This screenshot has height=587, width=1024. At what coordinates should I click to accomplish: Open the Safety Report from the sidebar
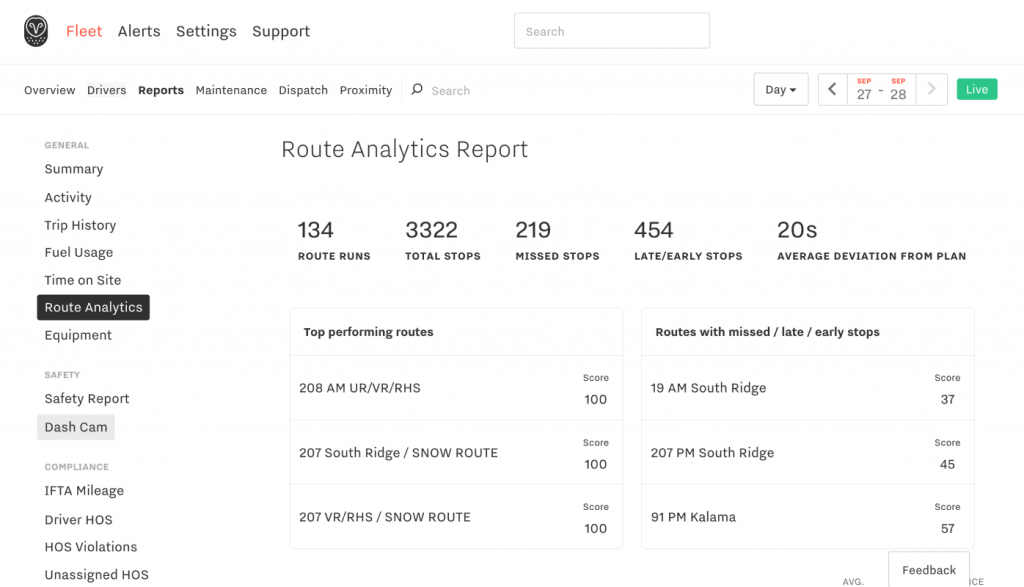coord(86,398)
